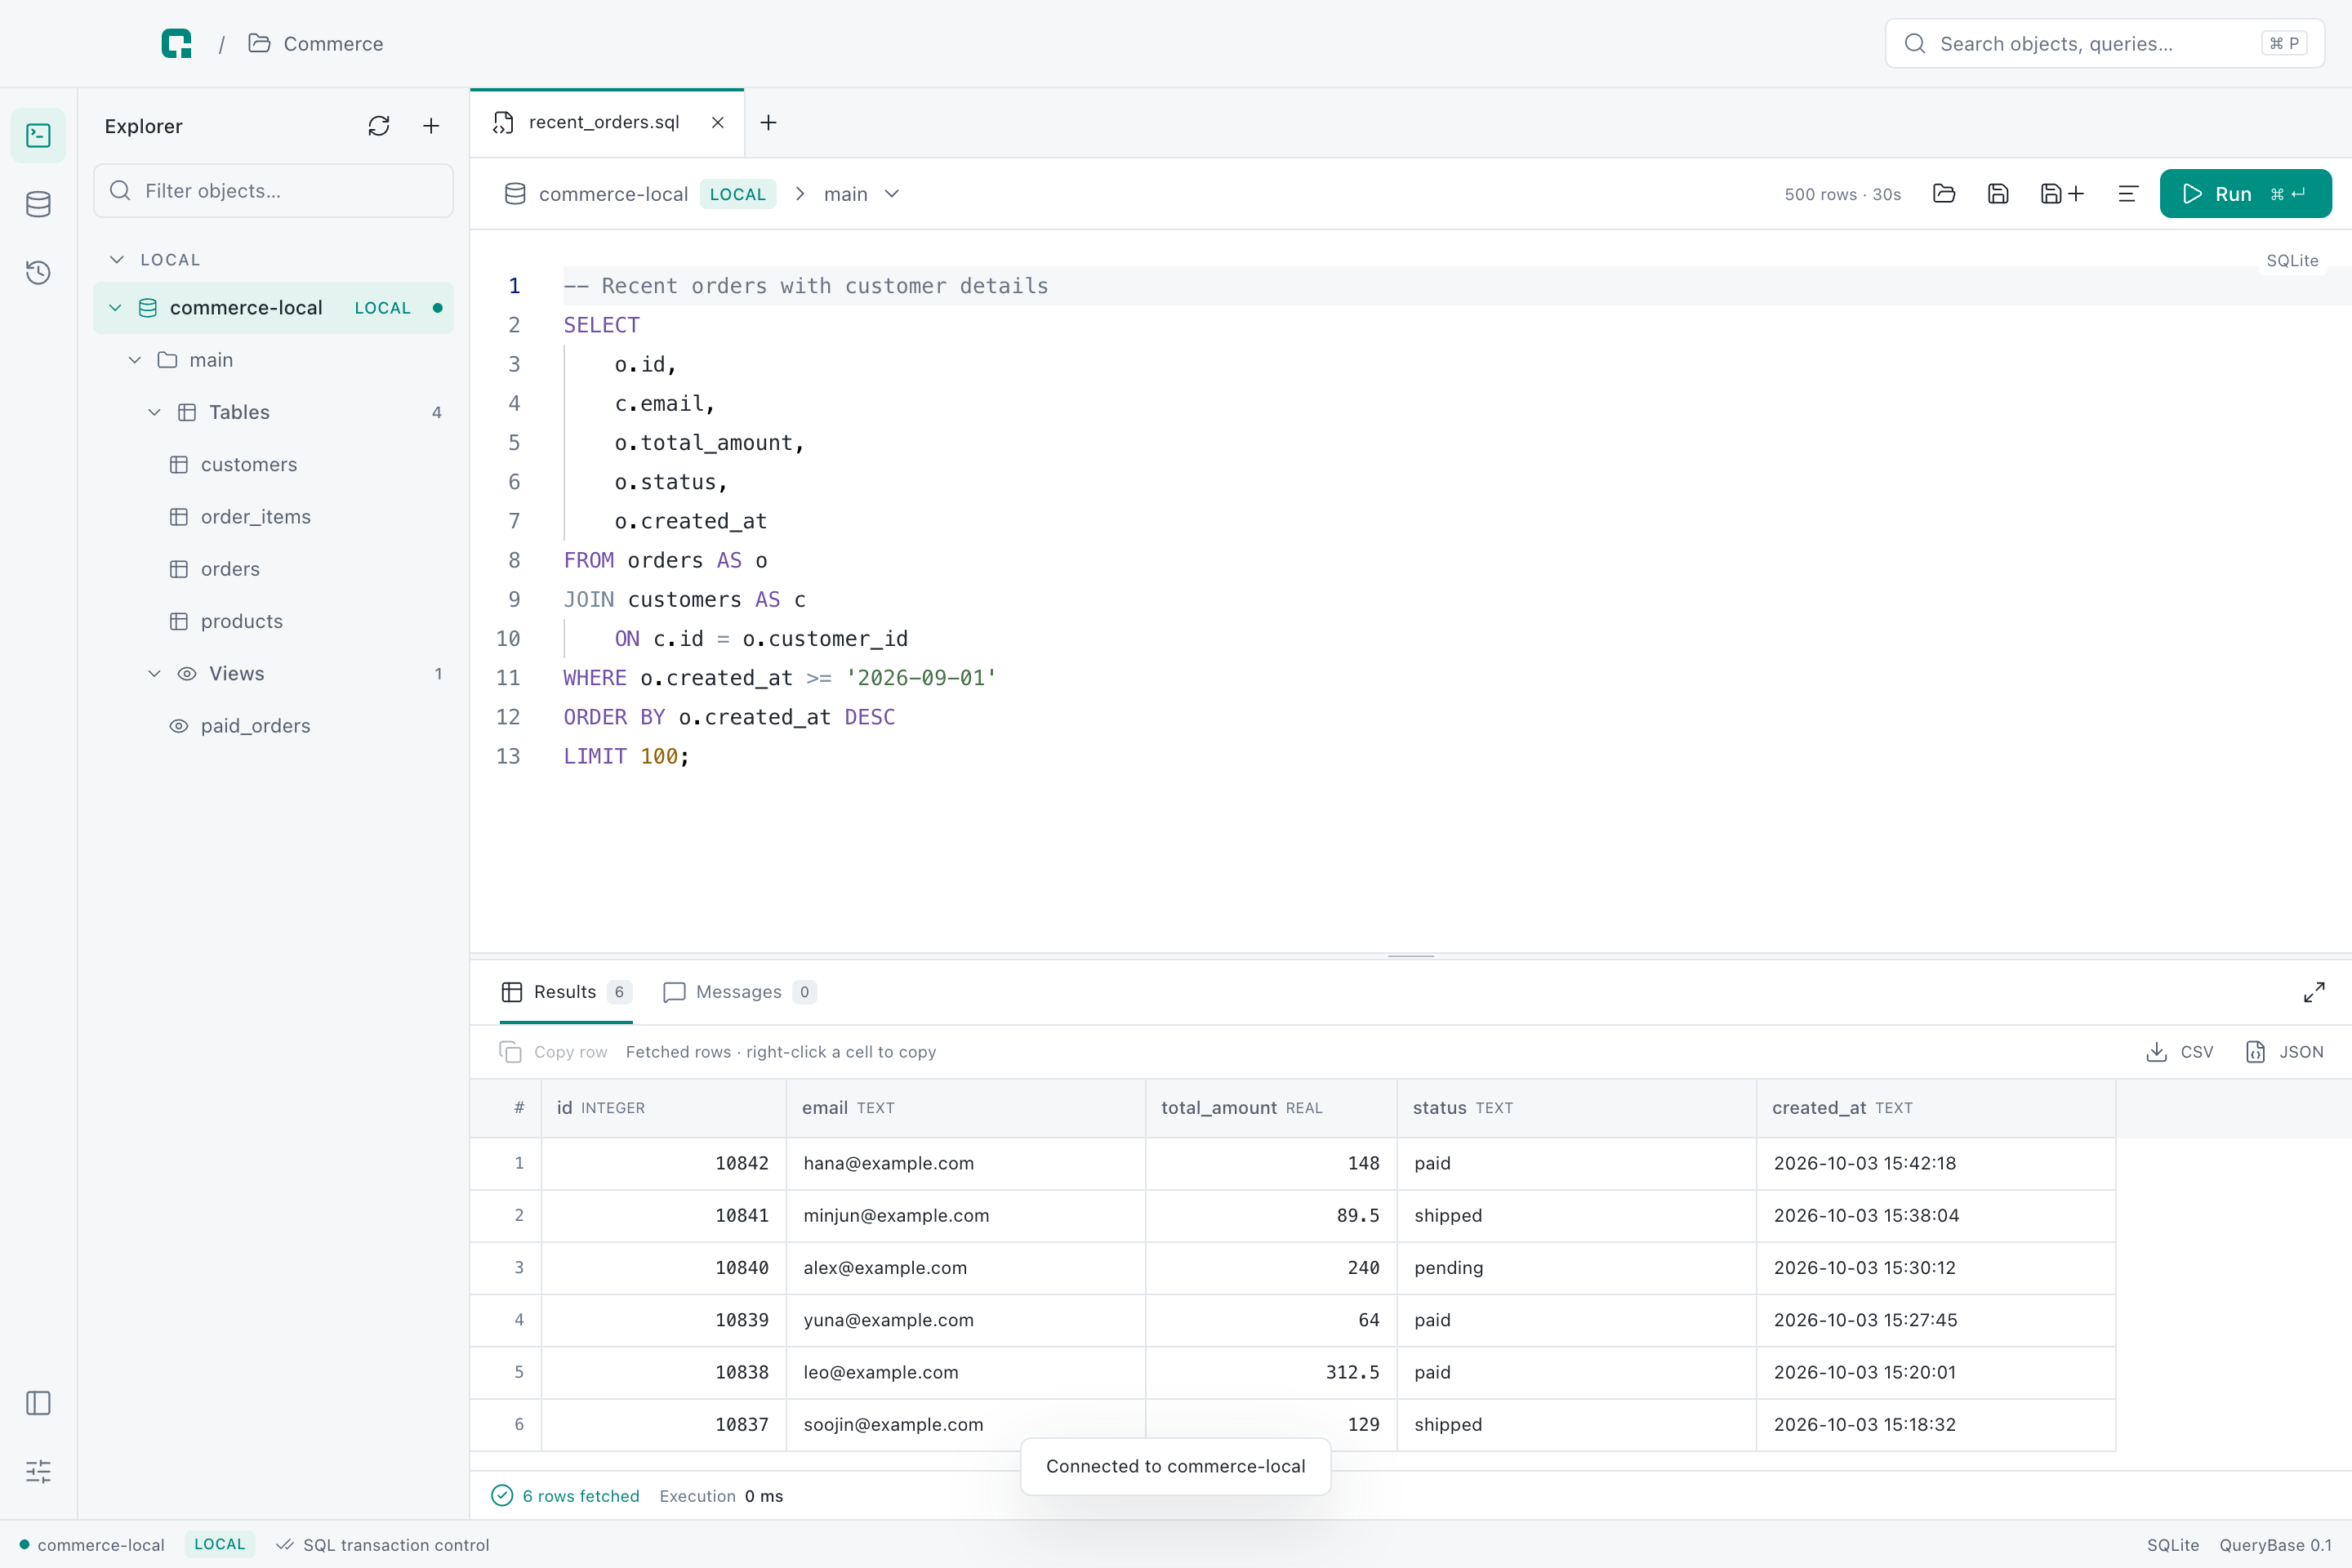Place cursor on editor line 13 LIMIT
Viewport: 2352px width, 1568px height.
[594, 757]
